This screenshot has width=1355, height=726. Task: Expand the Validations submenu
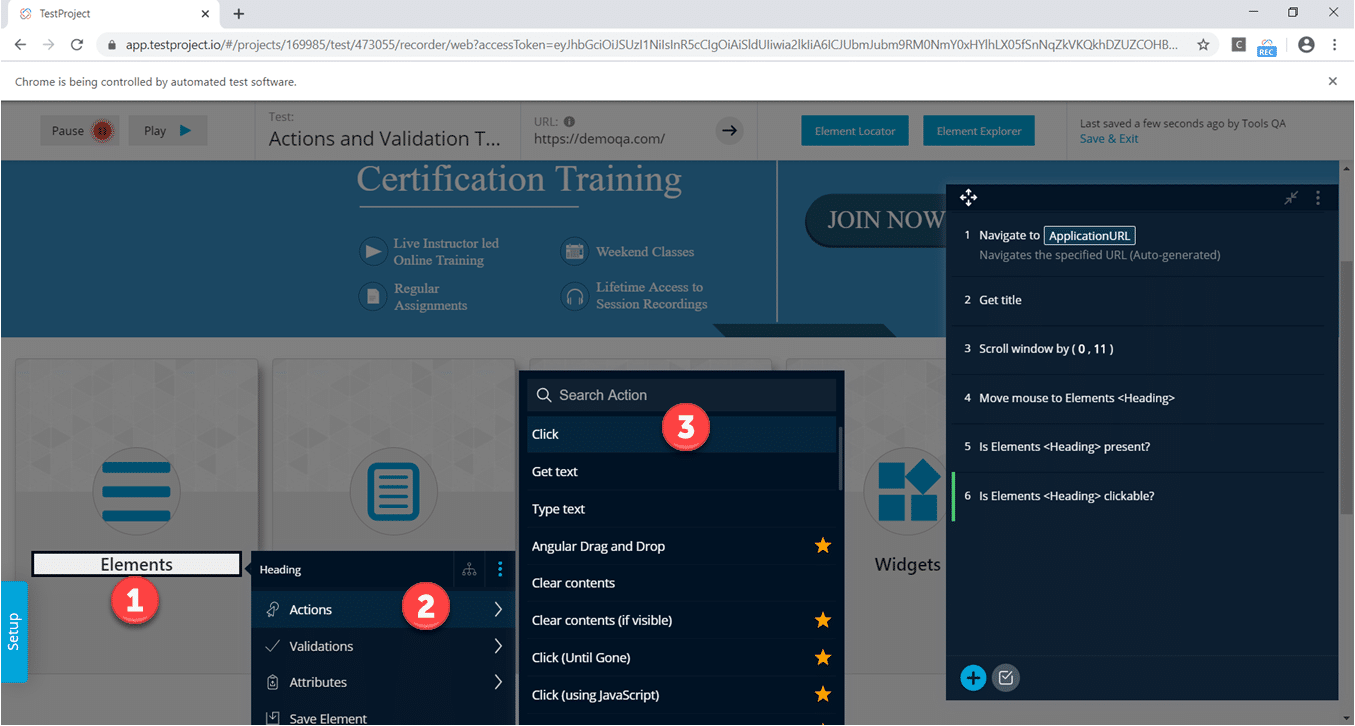(383, 646)
